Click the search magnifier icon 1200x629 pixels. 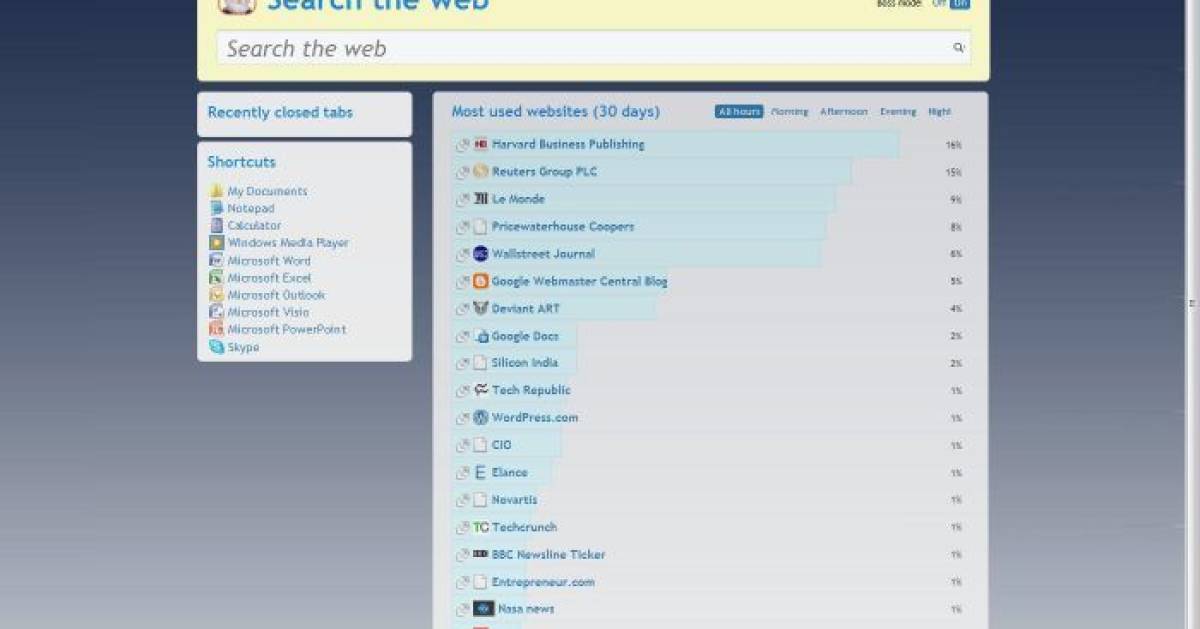click(x=958, y=47)
